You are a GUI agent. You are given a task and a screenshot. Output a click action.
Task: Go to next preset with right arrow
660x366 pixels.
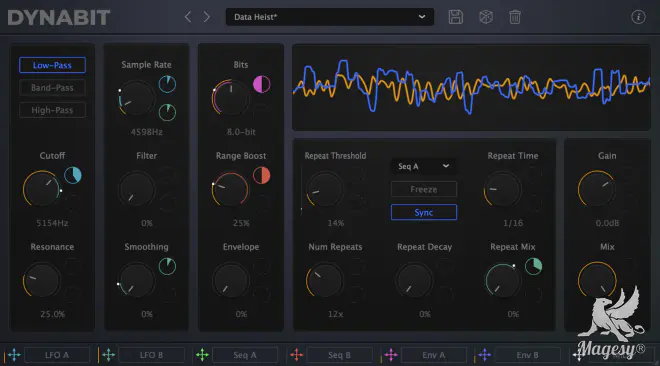[207, 17]
